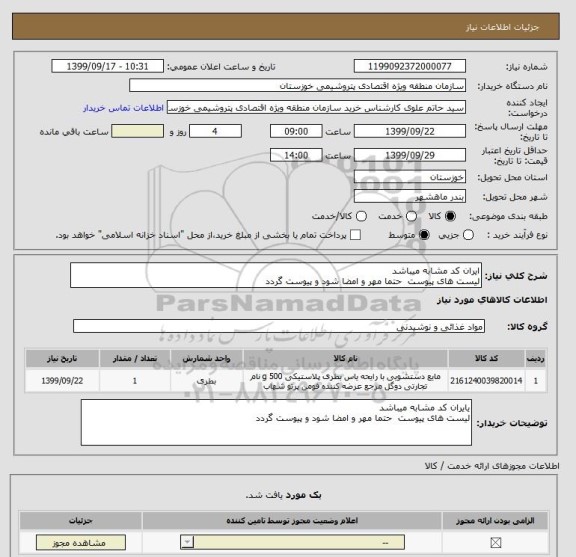Click the توضیحات خریدار text area
The image size is (576, 557).
276,423
